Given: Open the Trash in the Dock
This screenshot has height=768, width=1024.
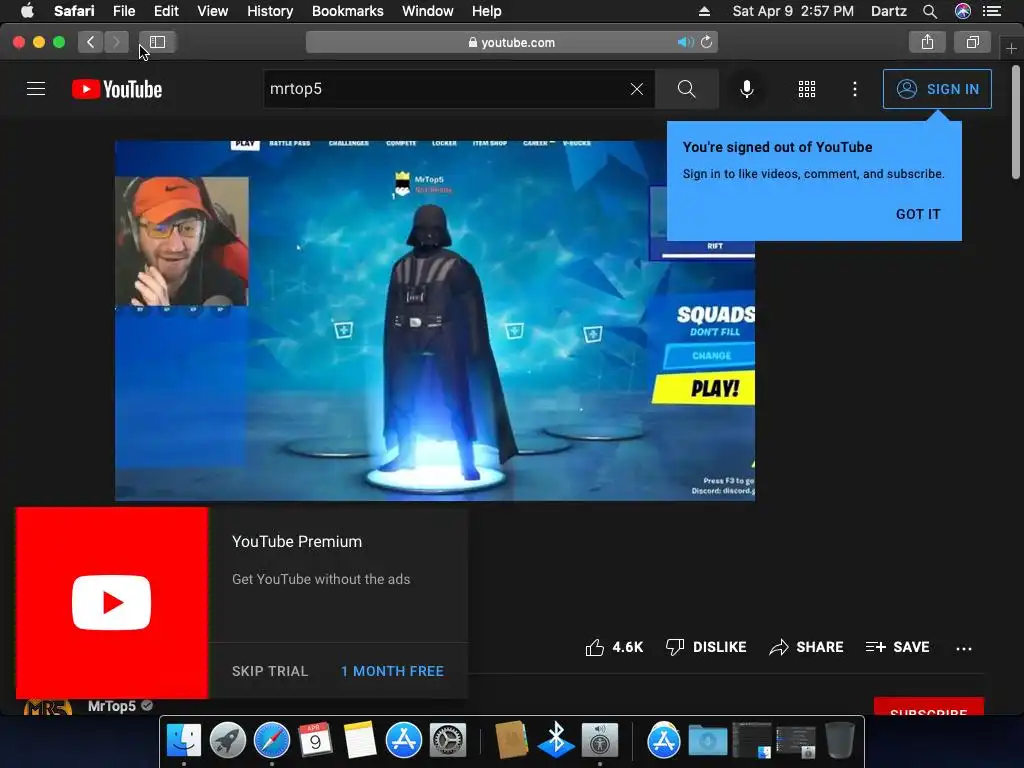Looking at the screenshot, I should click(840, 741).
